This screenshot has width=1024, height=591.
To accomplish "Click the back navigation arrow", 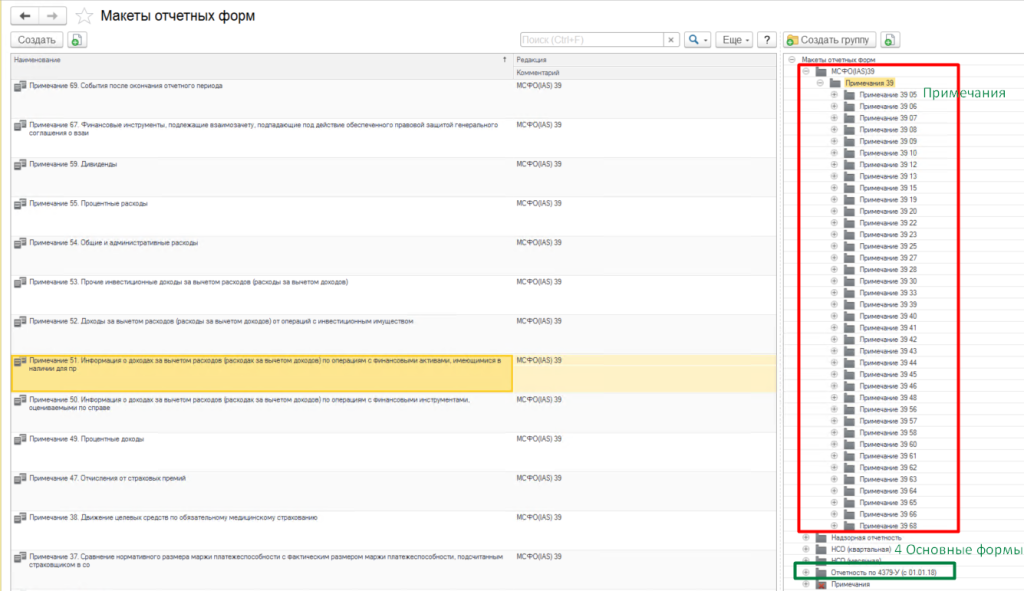I will pyautogui.click(x=25, y=16).
